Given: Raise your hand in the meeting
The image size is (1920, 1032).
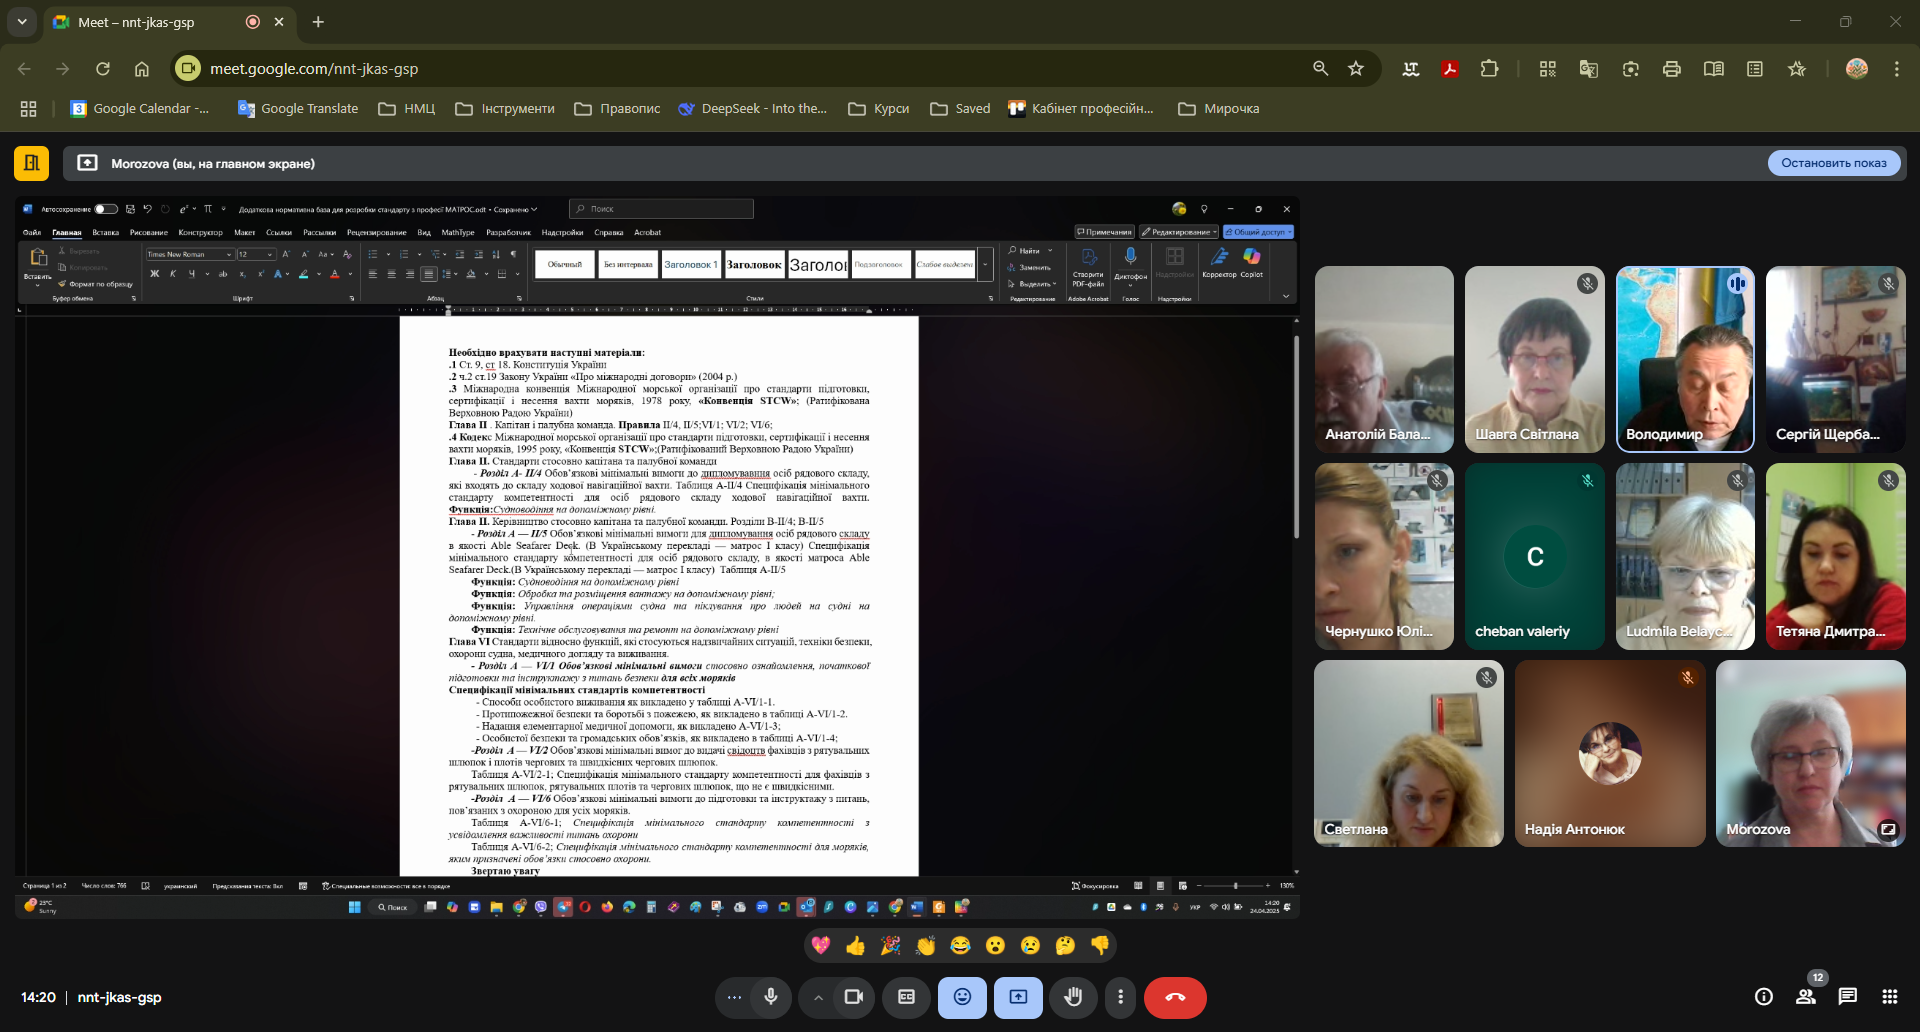Looking at the screenshot, I should [1073, 997].
